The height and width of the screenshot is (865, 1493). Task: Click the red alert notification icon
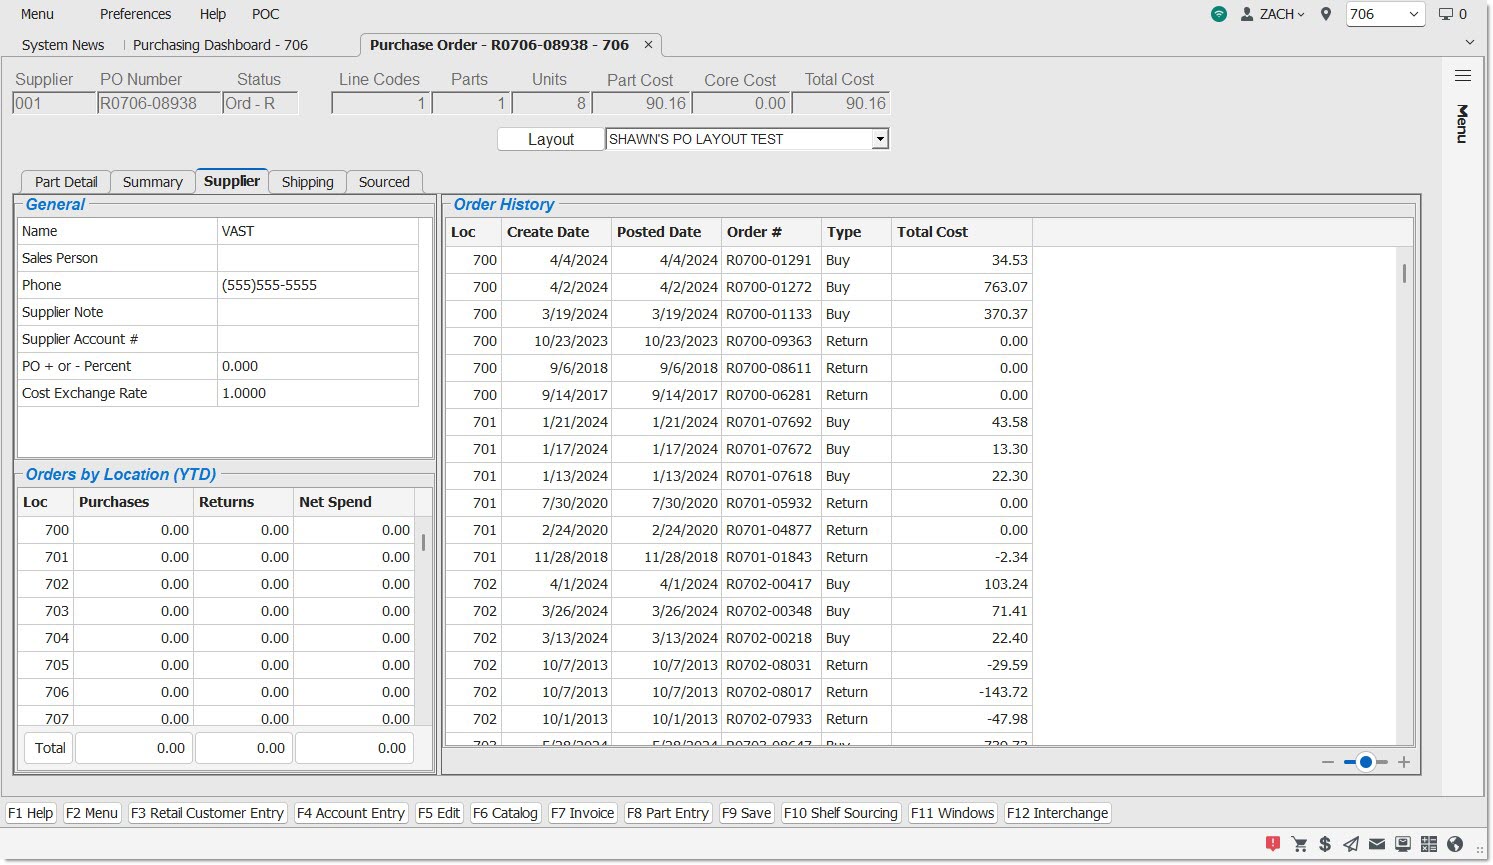[x=1272, y=844]
